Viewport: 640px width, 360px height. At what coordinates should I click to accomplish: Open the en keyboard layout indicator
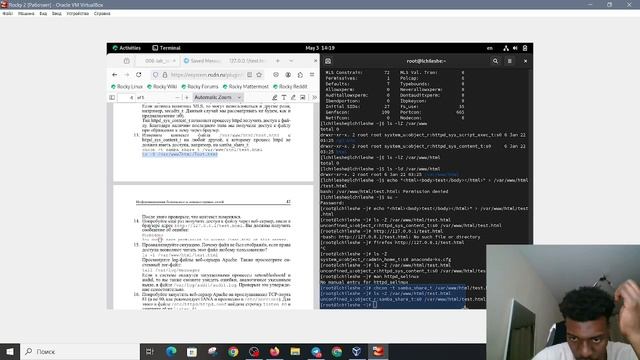489,48
